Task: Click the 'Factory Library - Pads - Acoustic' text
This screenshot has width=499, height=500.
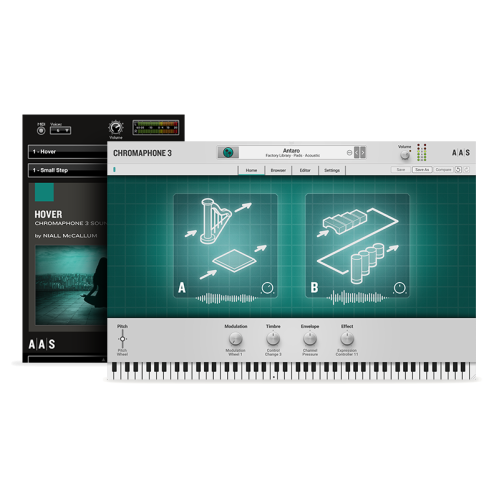Action: pos(292,156)
